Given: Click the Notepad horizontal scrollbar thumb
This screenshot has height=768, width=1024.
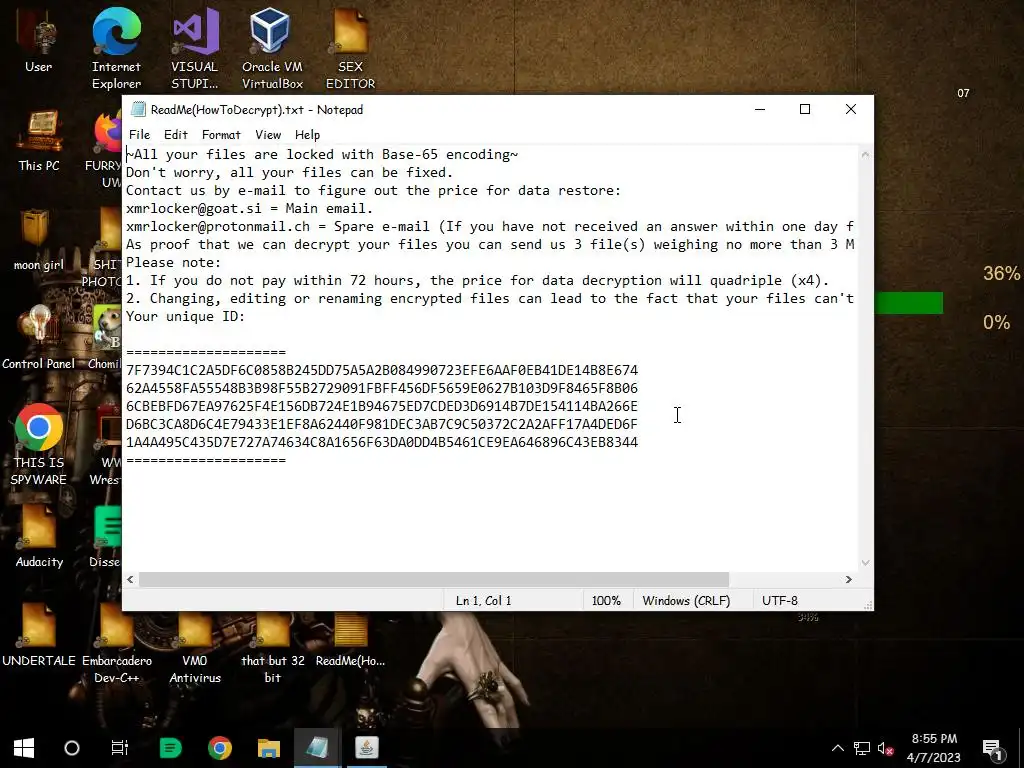Looking at the screenshot, I should 434,579.
